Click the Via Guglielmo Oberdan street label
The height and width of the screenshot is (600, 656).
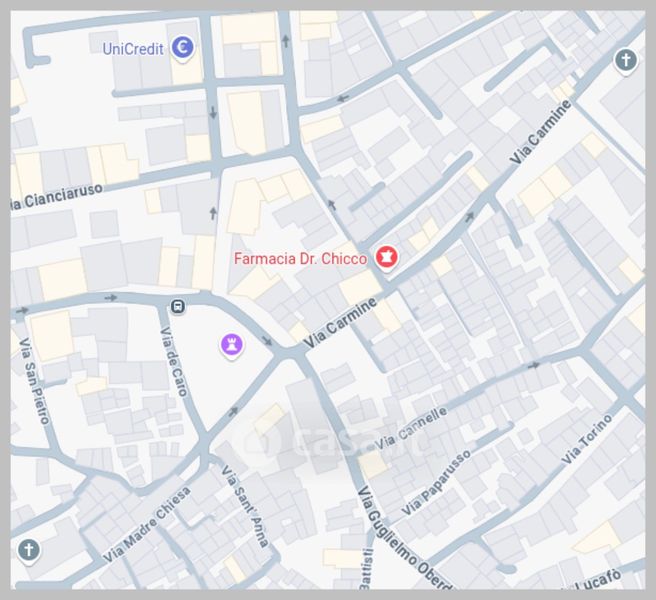tap(403, 538)
